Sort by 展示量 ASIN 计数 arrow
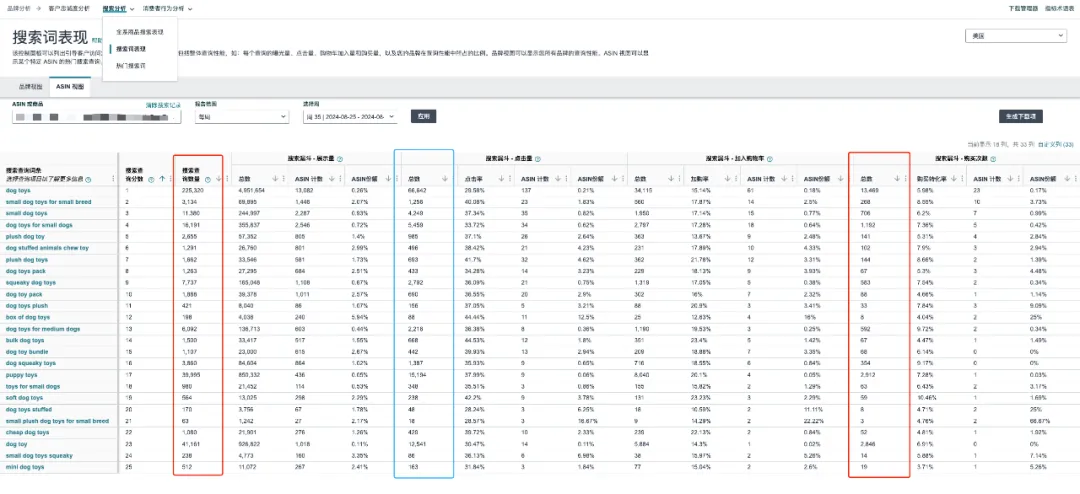This screenshot has height=494, width=1080. [x=331, y=178]
